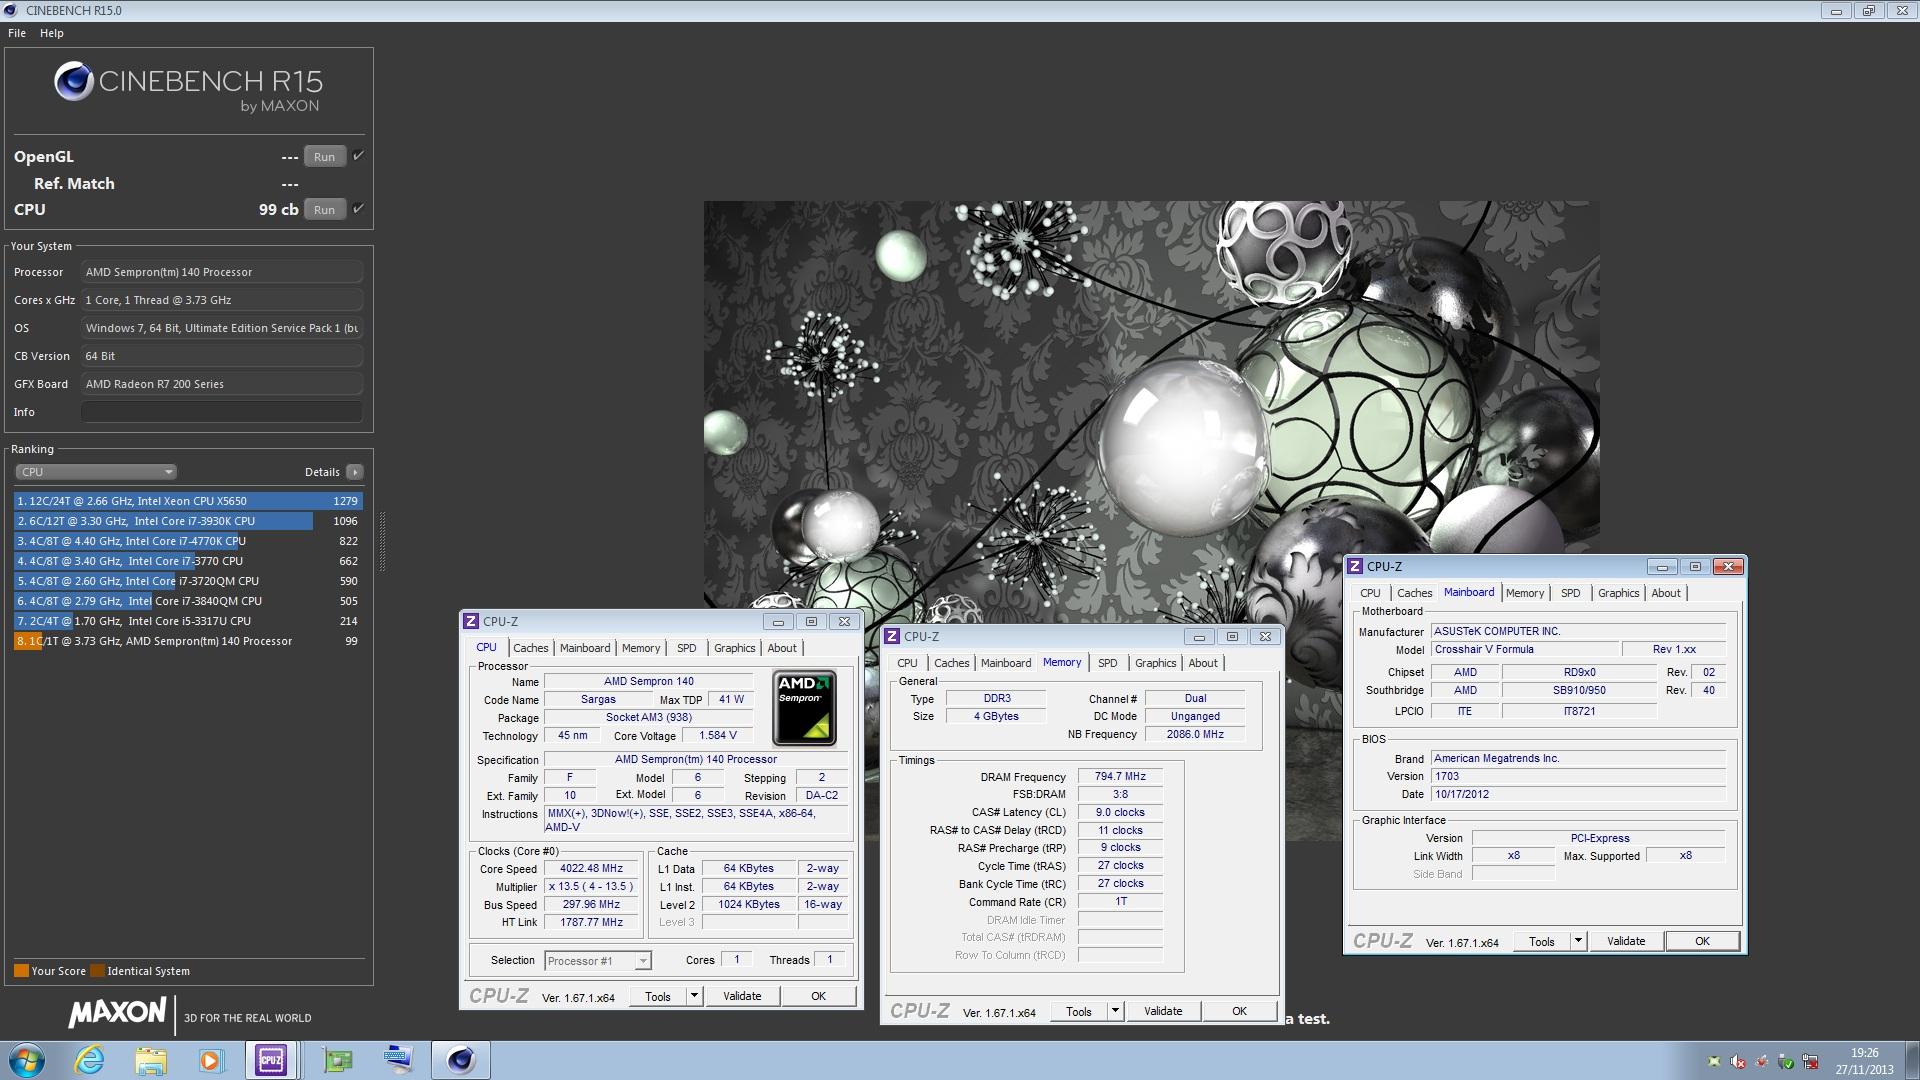1920x1080 pixels.
Task: Click the Crosshair V Formula model field
Action: tap(1525, 649)
